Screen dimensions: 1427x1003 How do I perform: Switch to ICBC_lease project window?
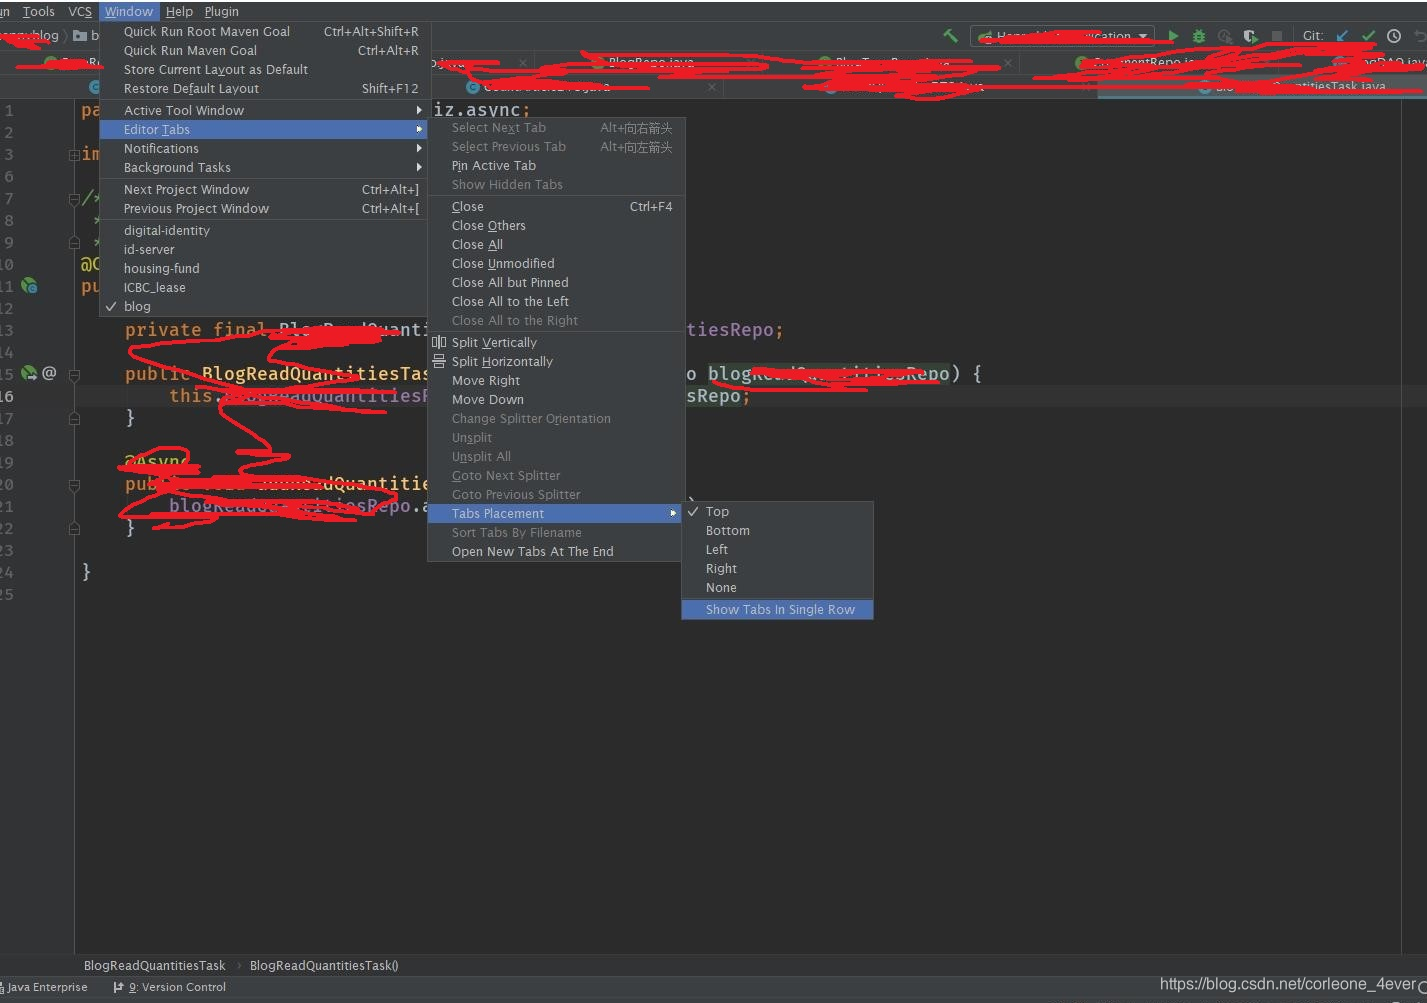pyautogui.click(x=264, y=287)
